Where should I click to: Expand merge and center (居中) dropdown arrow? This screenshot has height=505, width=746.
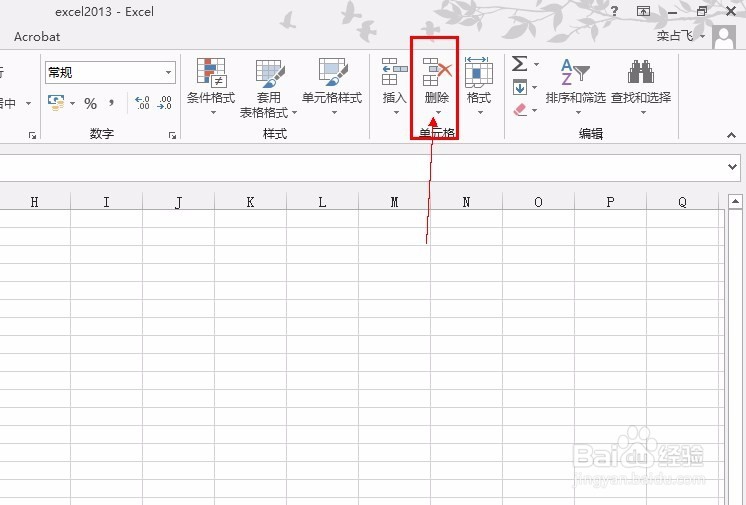pos(29,103)
